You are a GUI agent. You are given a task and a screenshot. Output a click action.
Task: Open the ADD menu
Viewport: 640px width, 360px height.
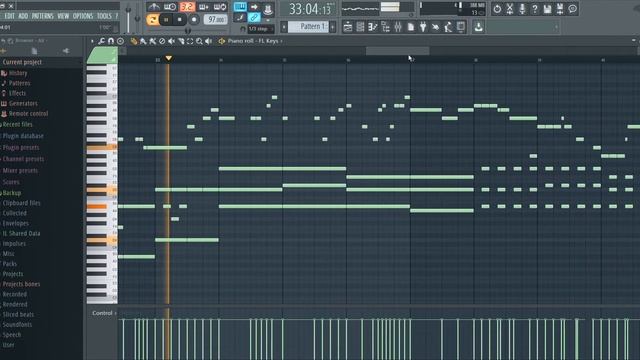click(x=23, y=16)
